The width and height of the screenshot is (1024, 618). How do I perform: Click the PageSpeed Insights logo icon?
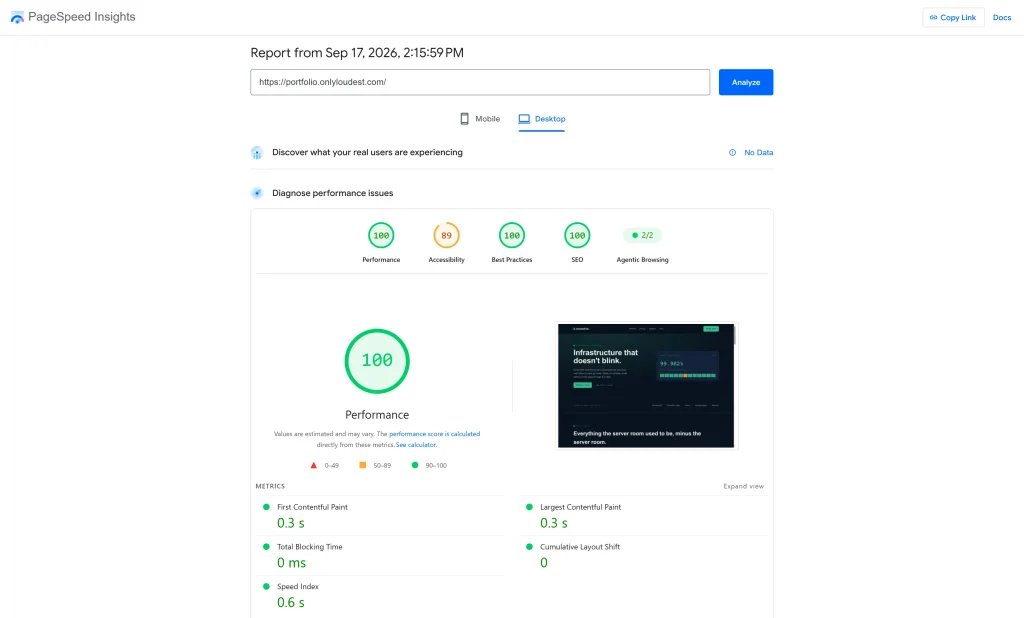click(x=17, y=17)
